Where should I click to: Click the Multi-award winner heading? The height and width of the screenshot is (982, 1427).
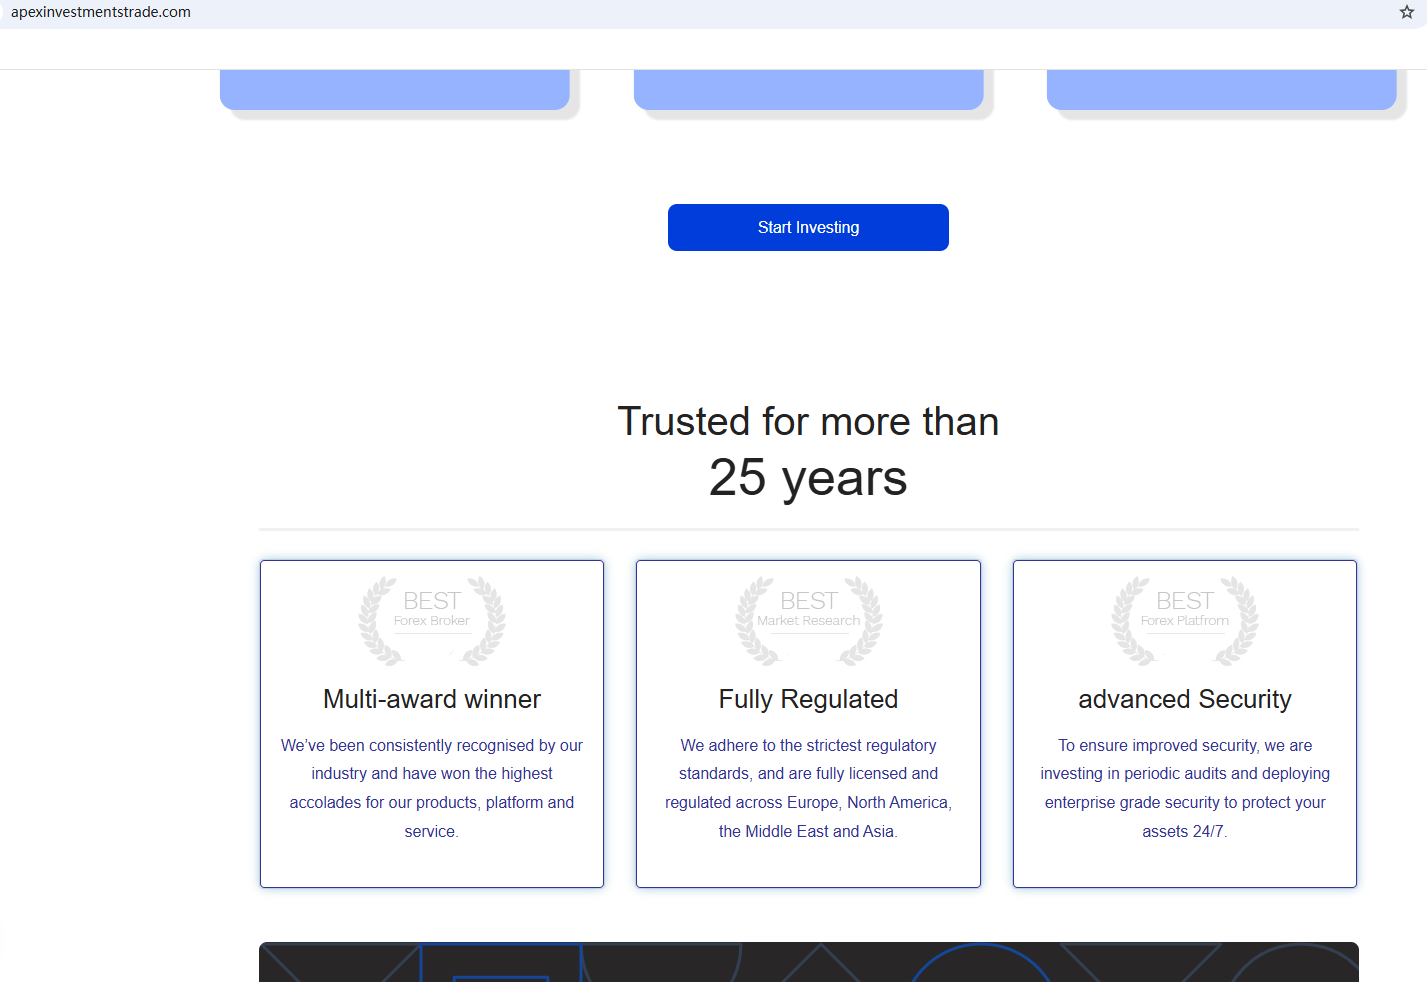click(x=432, y=699)
